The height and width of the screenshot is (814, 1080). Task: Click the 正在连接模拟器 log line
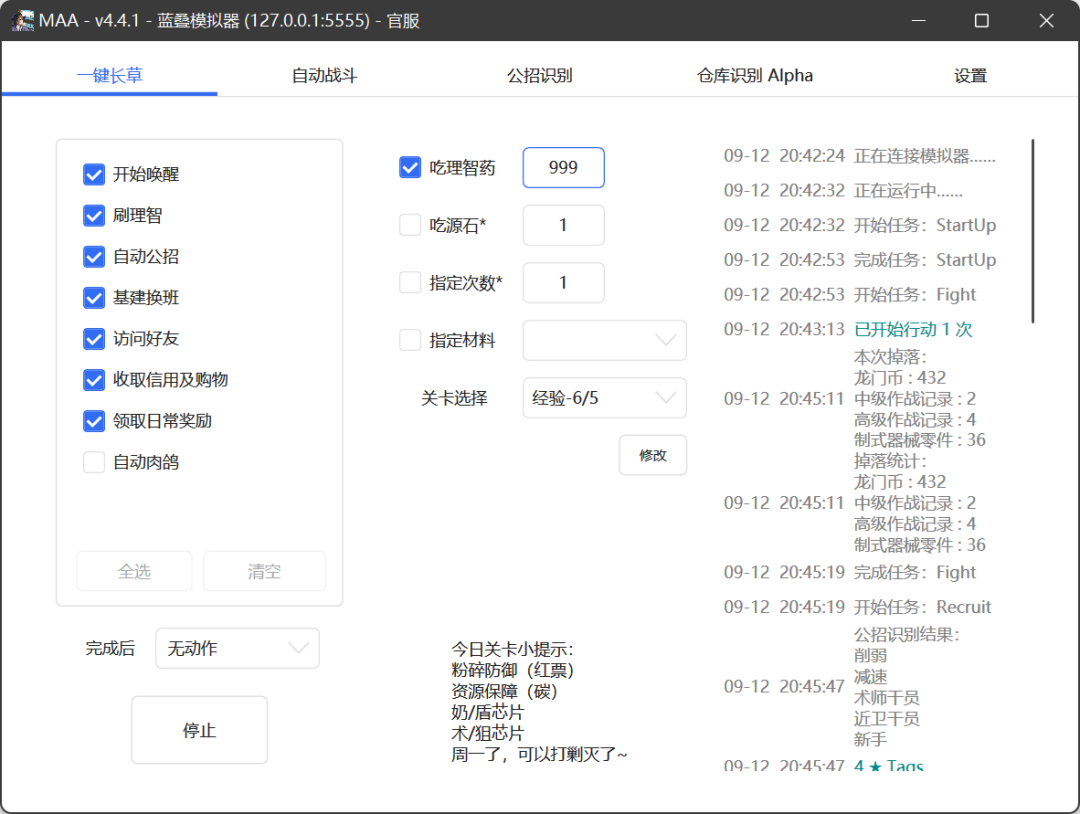(x=924, y=156)
